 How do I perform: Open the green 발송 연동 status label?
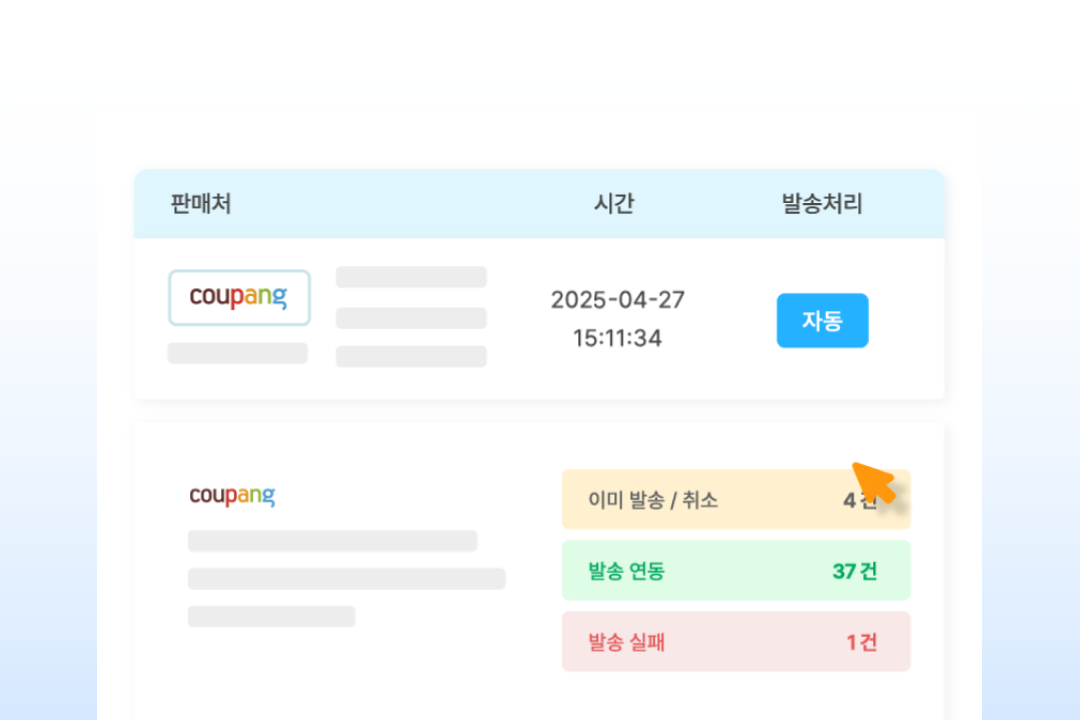(x=627, y=571)
